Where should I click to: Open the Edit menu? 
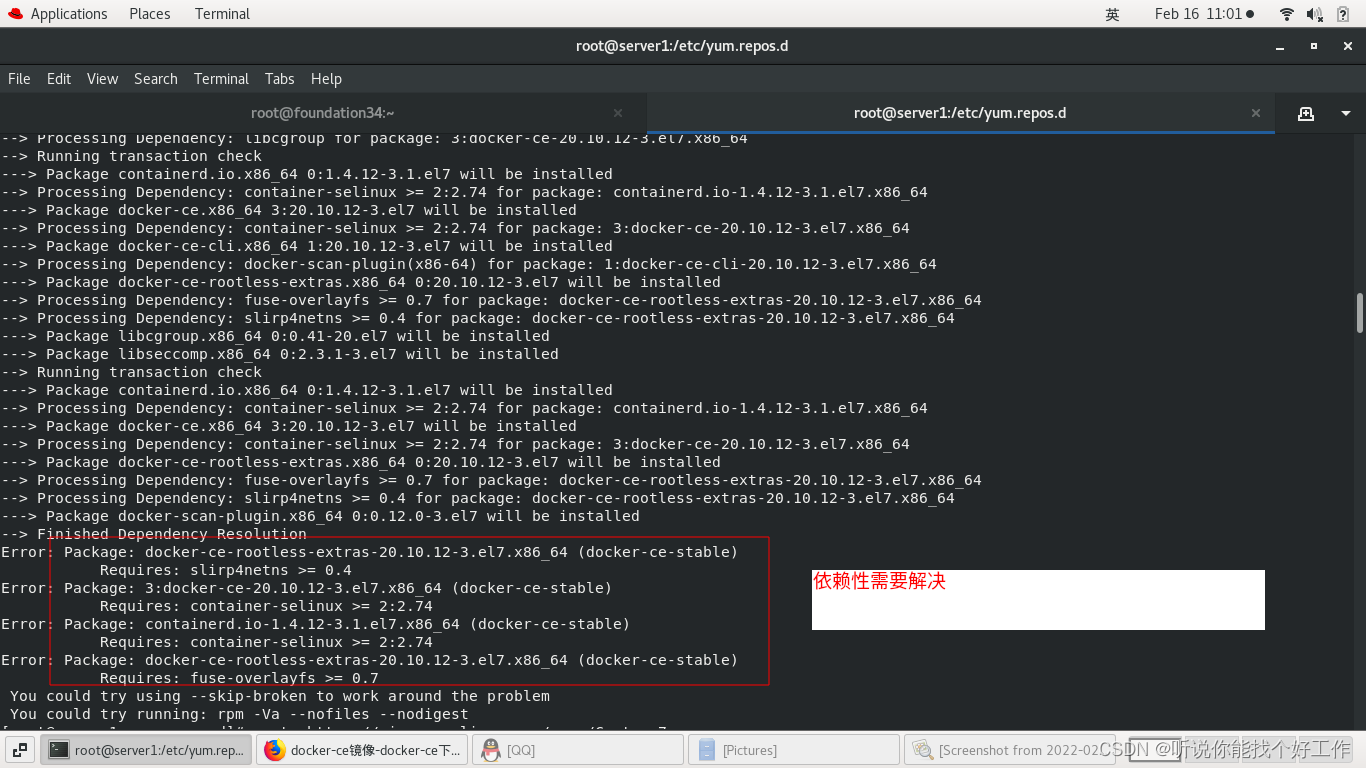coord(59,79)
